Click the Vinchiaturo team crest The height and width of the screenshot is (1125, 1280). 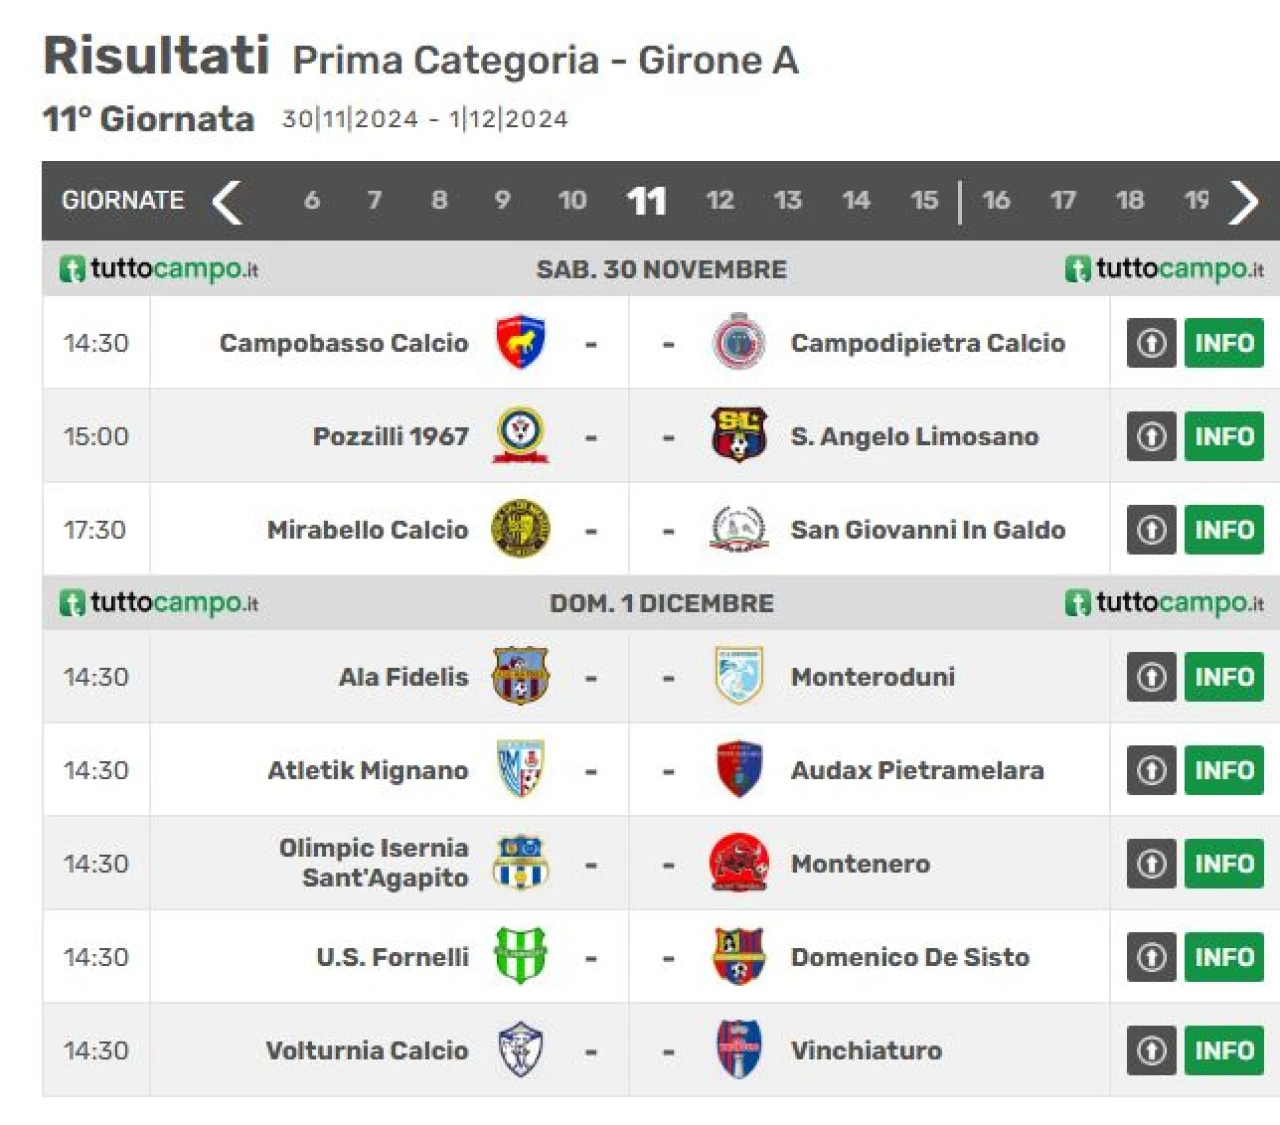pos(739,1050)
